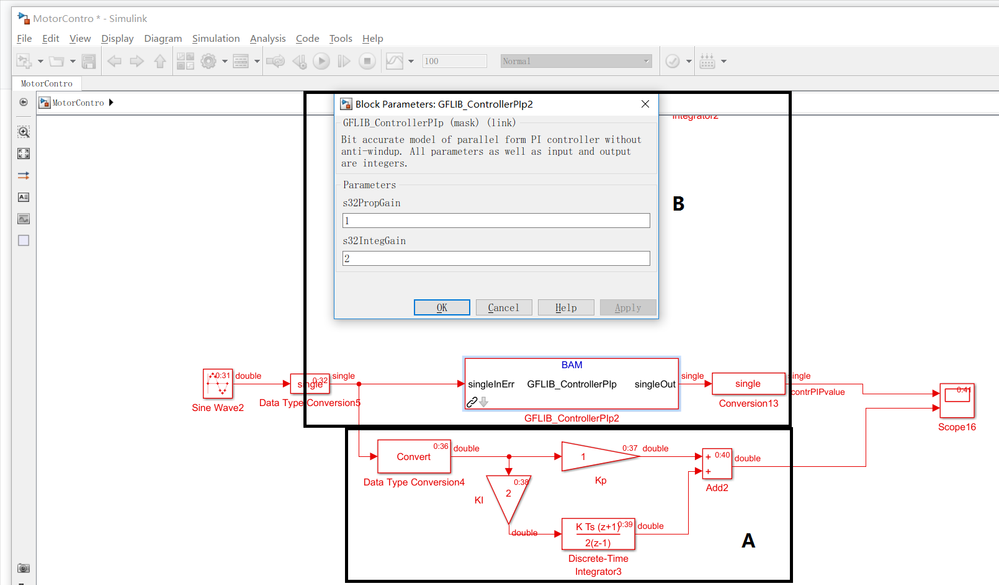The image size is (999, 585).
Task: Click the Step Back button
Action: click(x=299, y=61)
